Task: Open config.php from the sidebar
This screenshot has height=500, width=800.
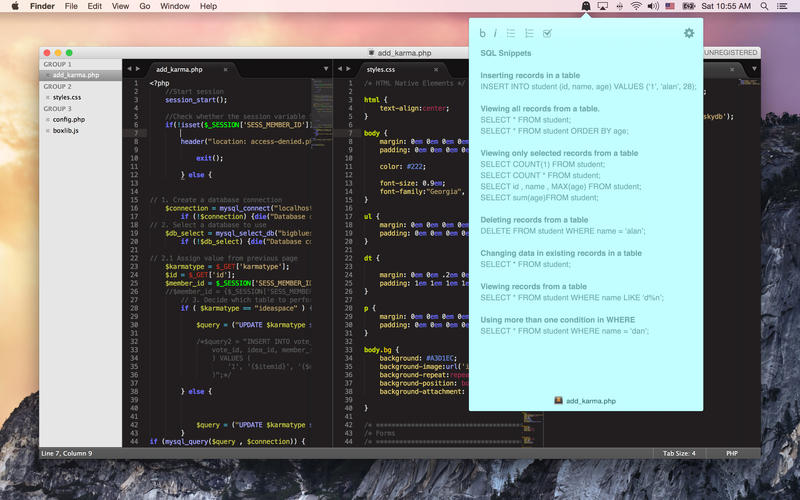Action: [x=70, y=119]
